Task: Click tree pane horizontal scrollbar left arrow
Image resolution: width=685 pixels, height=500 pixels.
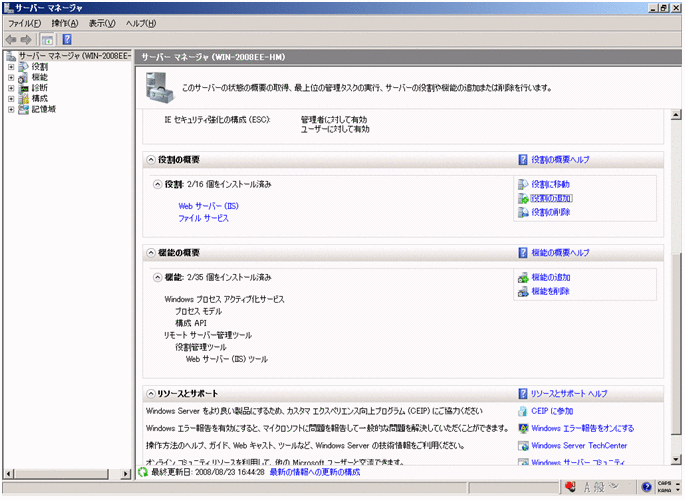Action: [9, 474]
